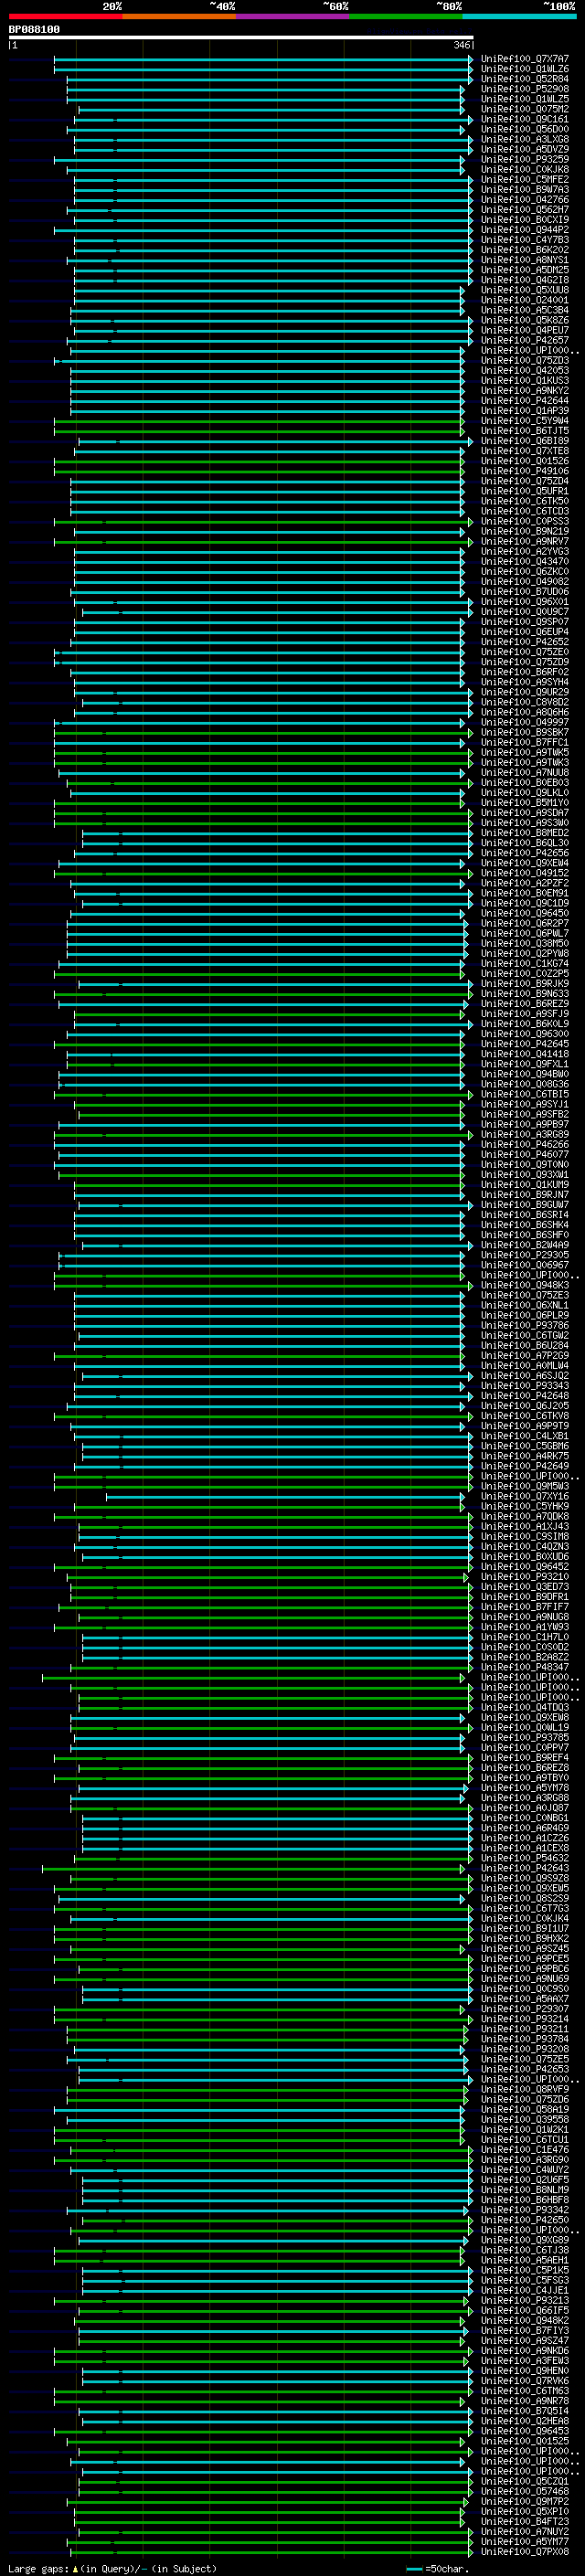The height and width of the screenshot is (2576, 585).
Task: Select hit UniRef100_Q075M2
Action: [x=525, y=109]
